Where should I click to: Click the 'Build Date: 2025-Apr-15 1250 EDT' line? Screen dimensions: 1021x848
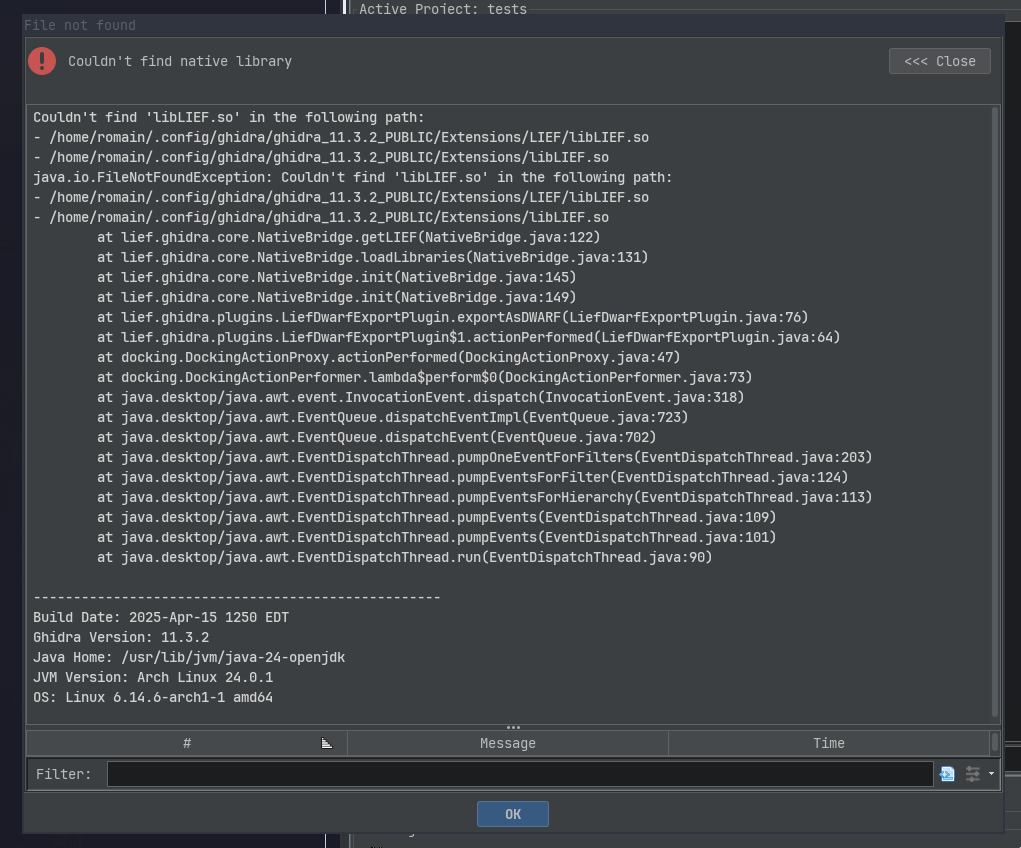pyautogui.click(x=161, y=617)
